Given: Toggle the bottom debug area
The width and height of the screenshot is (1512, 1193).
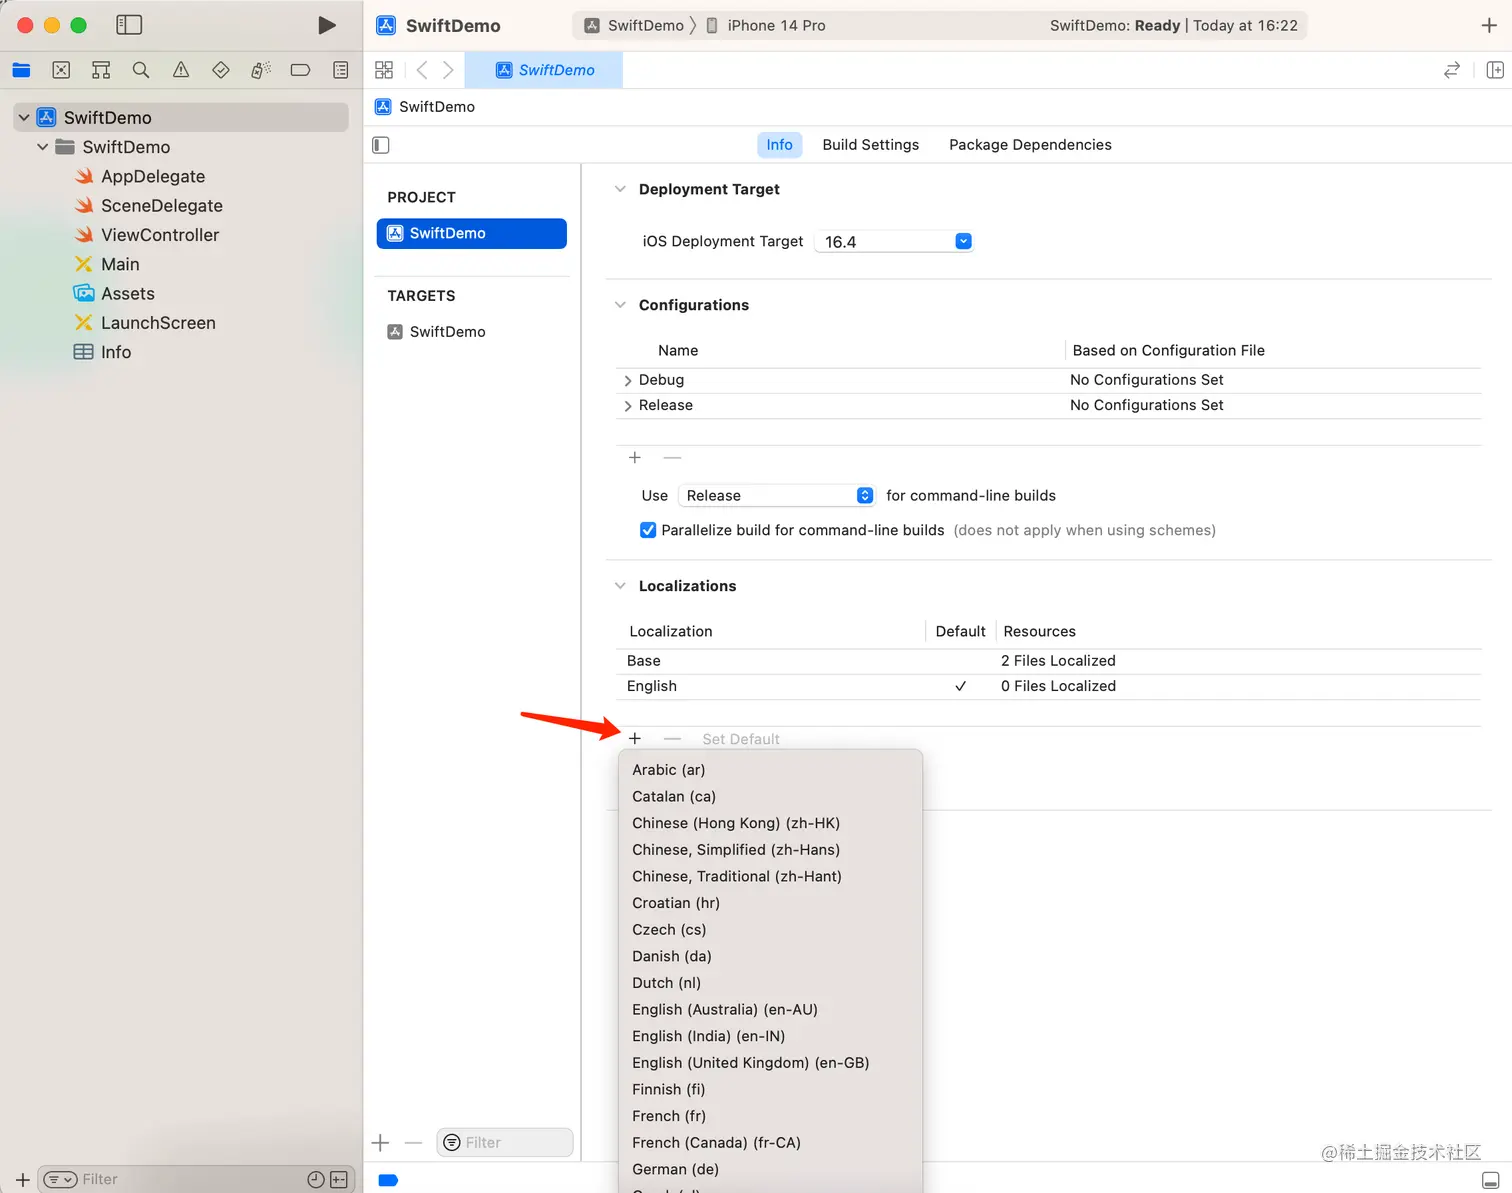Looking at the screenshot, I should [x=1490, y=1180].
